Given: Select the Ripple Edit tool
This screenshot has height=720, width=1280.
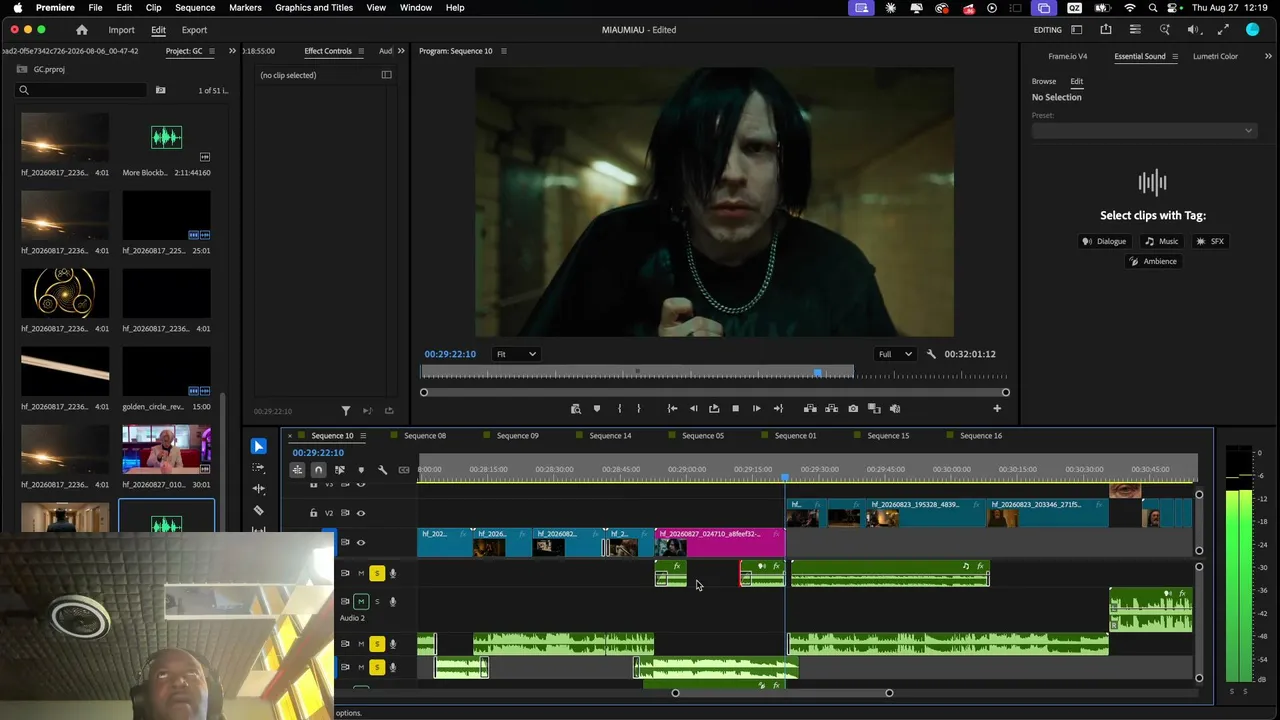Looking at the screenshot, I should tap(259, 489).
